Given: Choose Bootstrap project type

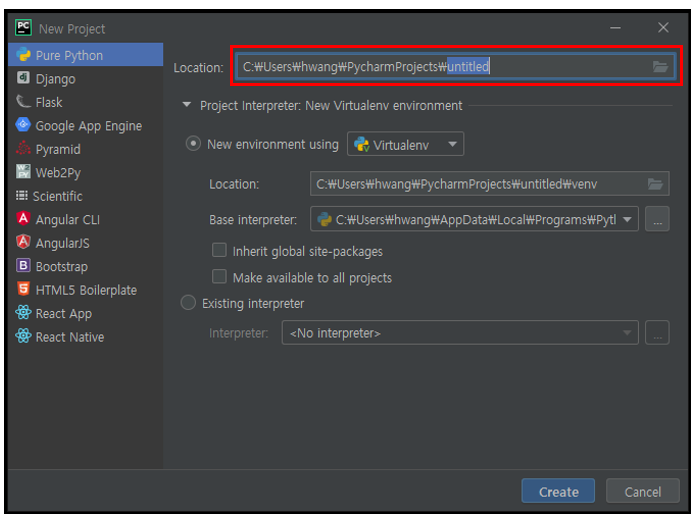Looking at the screenshot, I should [86, 266].
